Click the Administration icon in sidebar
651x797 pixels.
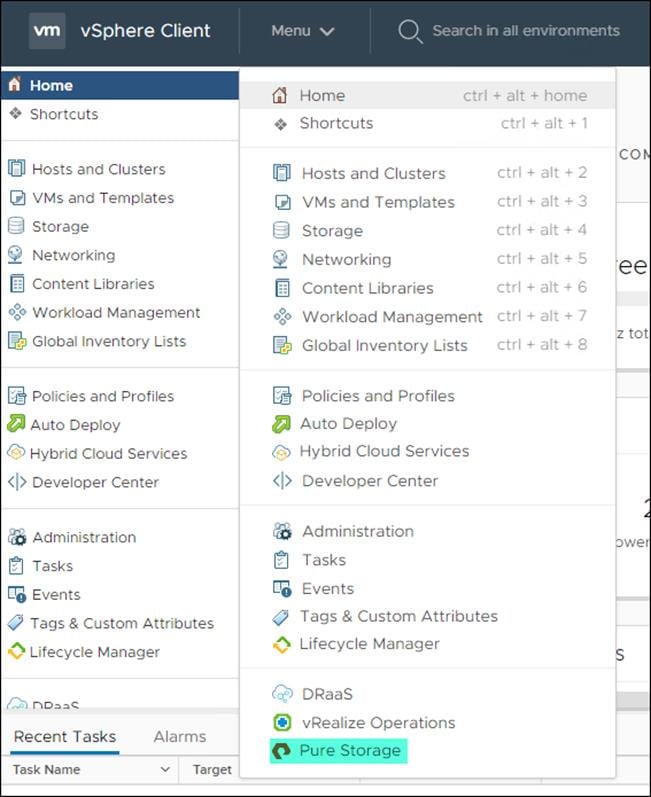point(17,536)
